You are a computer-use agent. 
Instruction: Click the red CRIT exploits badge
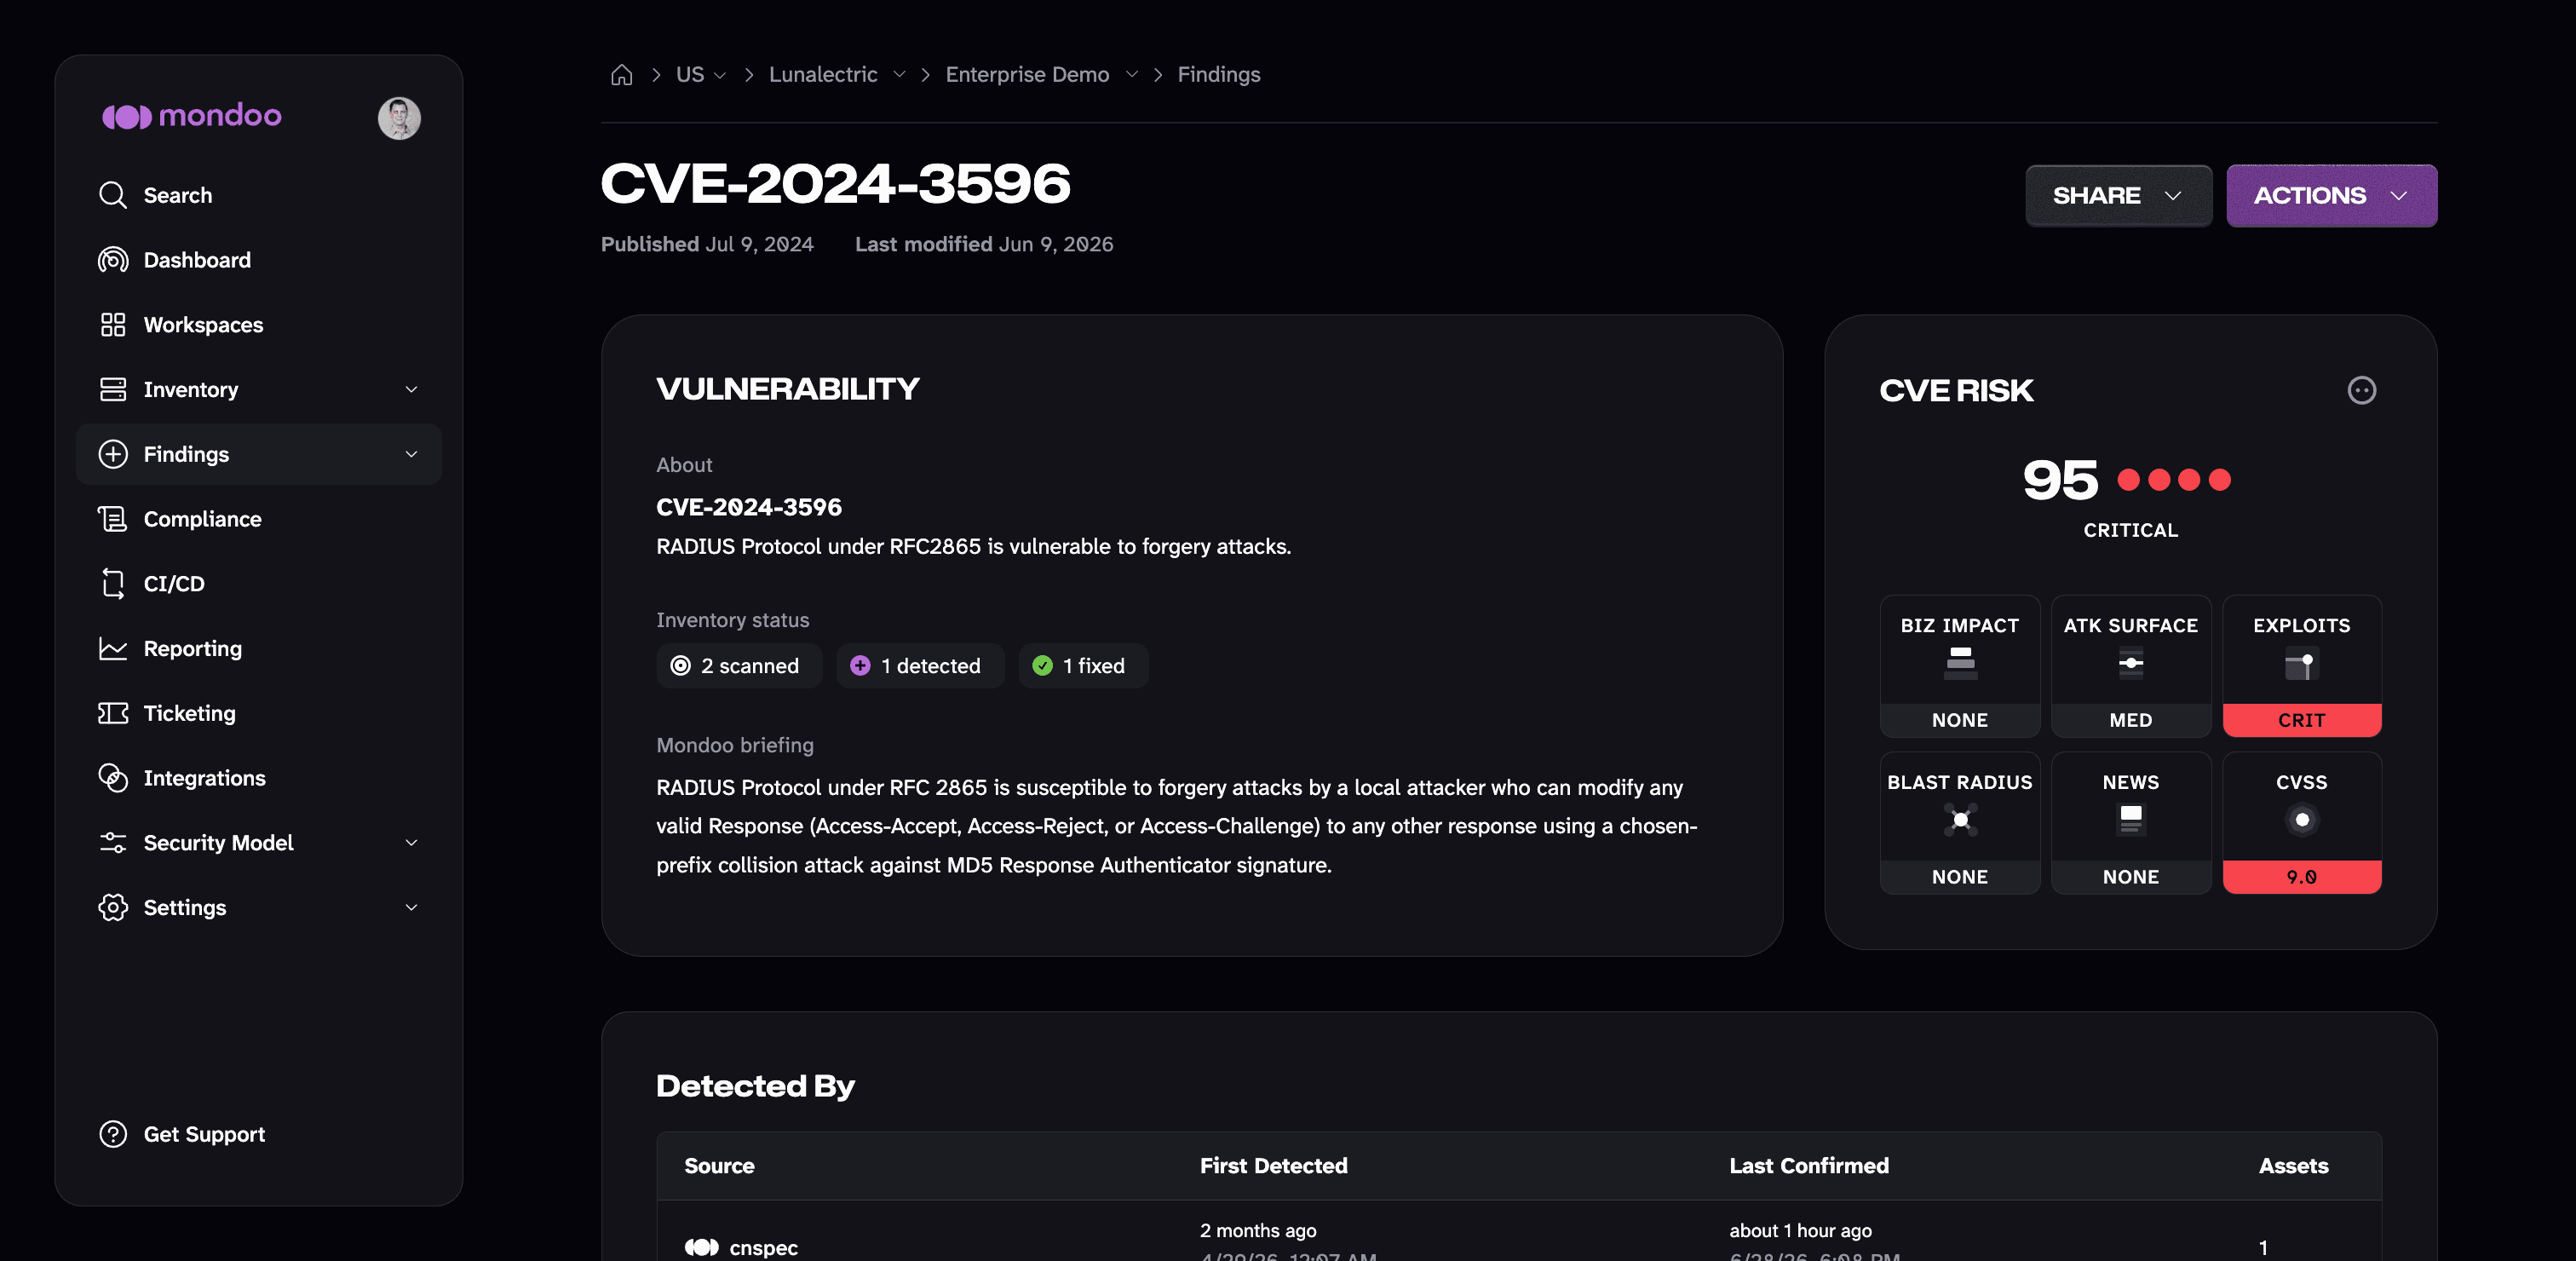(2302, 720)
